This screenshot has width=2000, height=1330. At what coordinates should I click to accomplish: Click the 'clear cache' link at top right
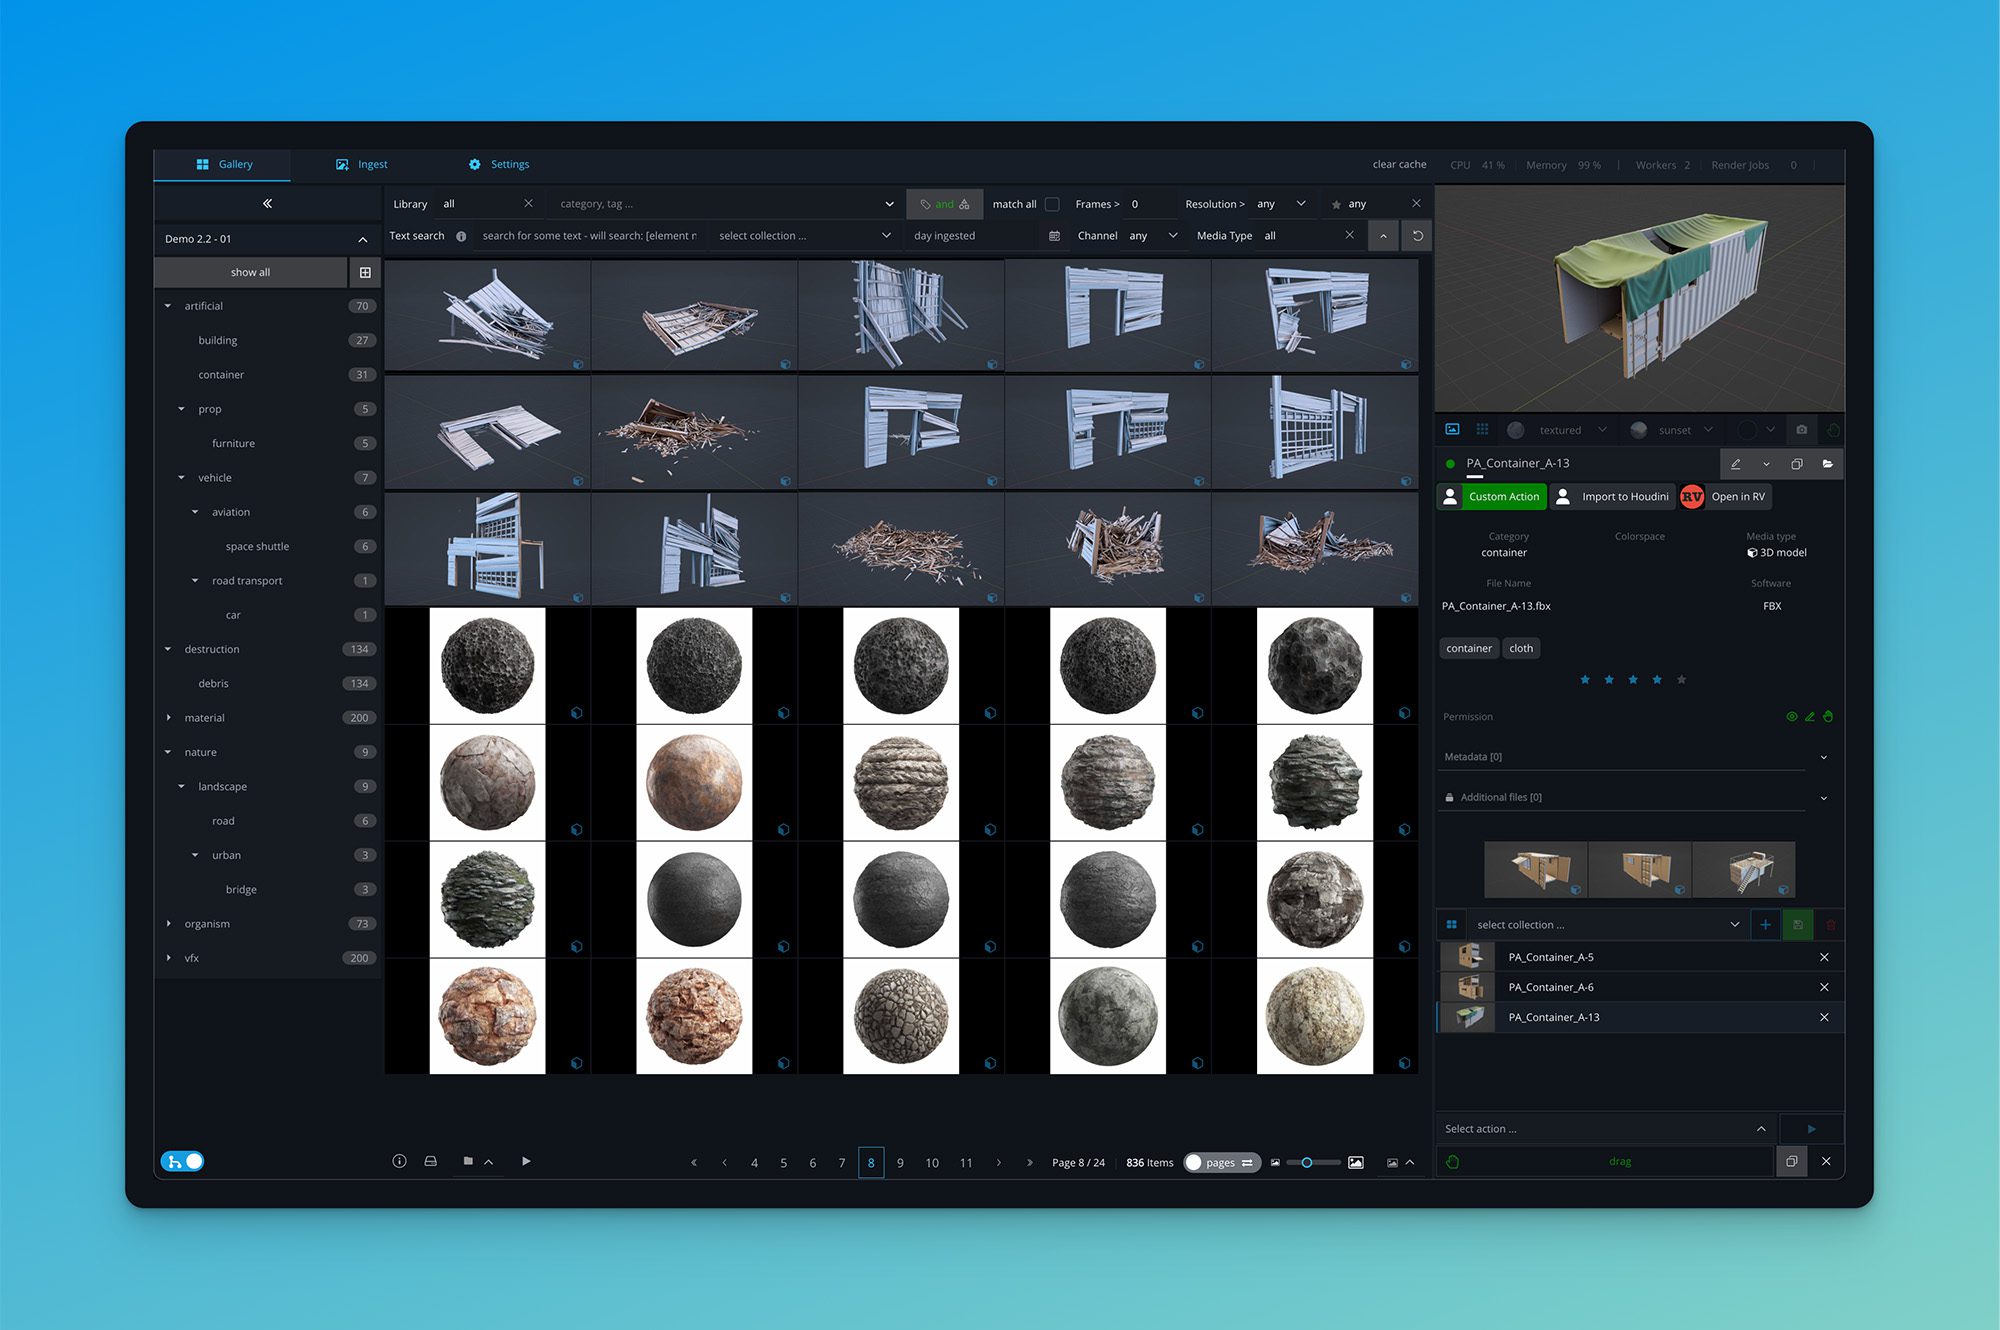1398,164
